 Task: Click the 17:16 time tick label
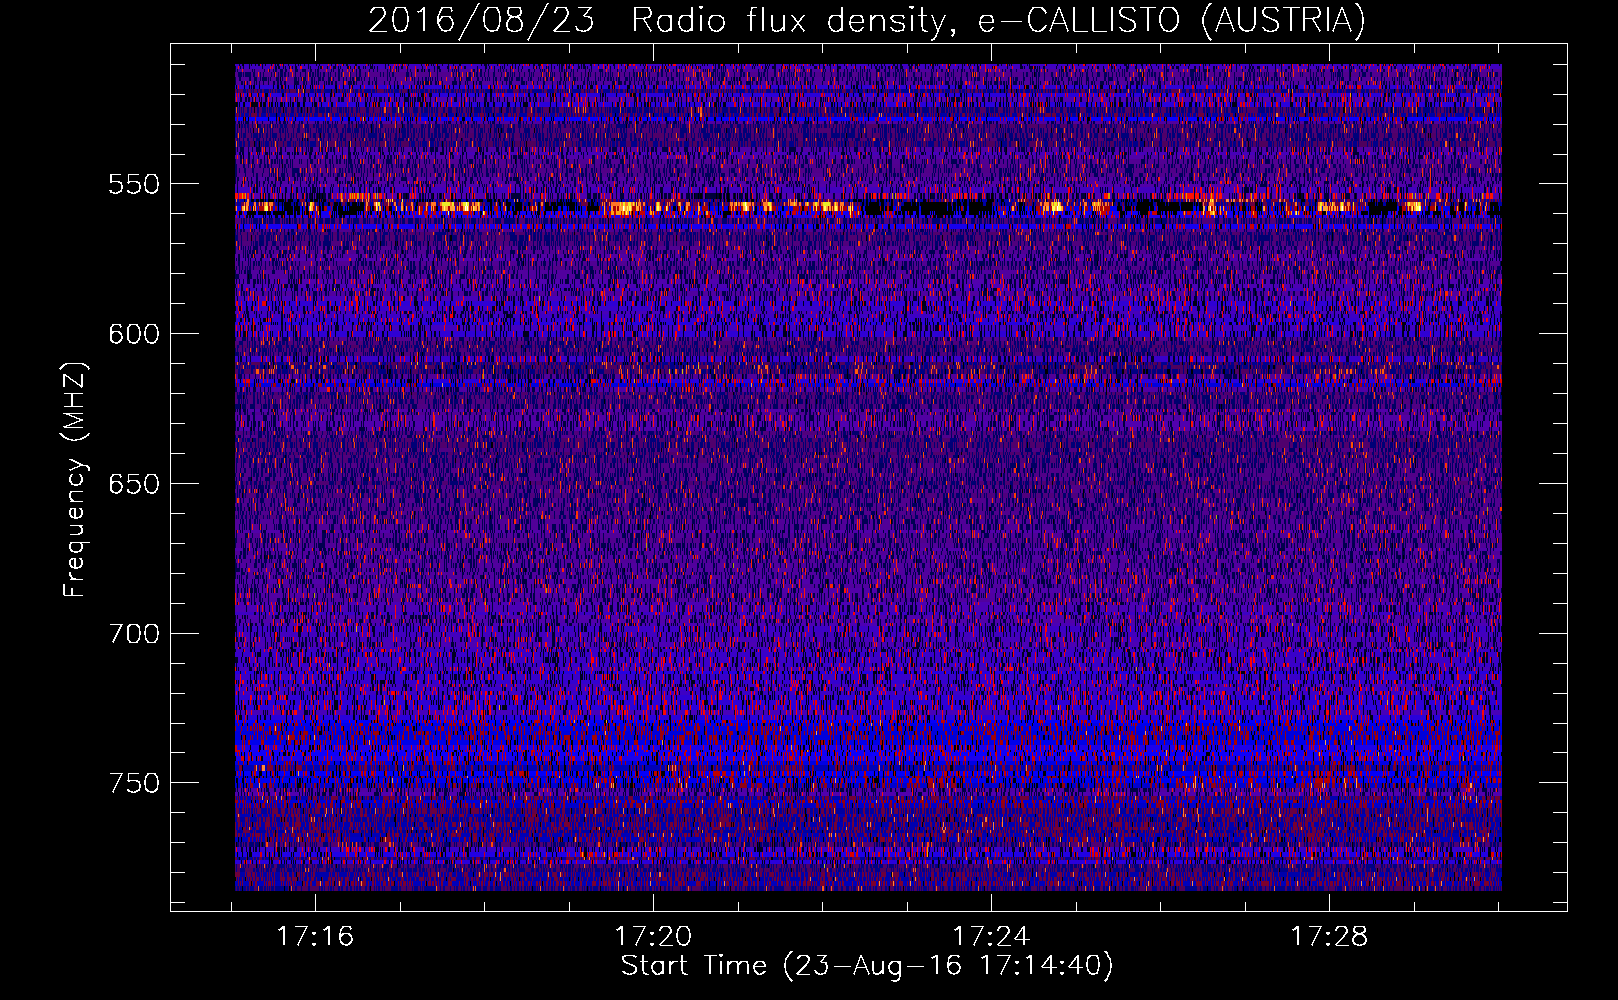coord(316,937)
